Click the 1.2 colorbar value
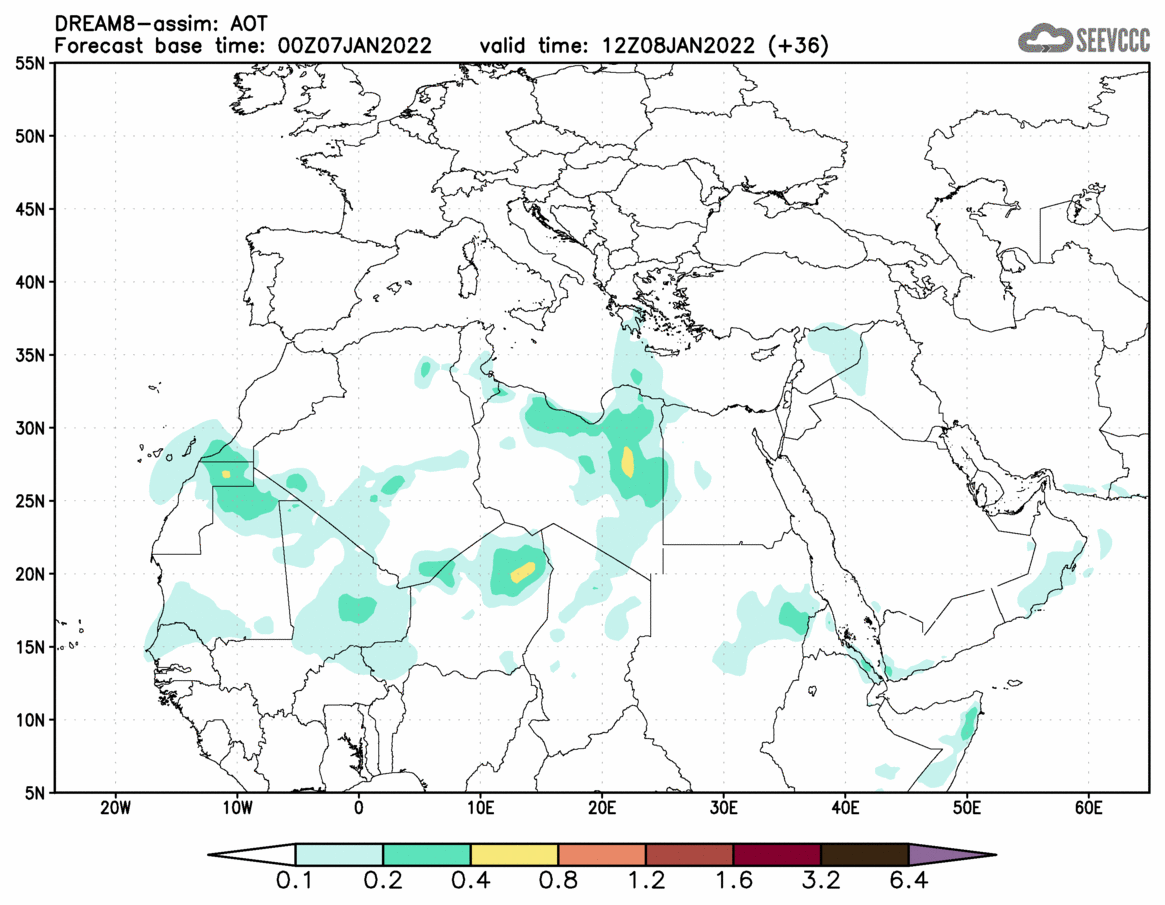This screenshot has height=905, width=1165. coord(646,881)
